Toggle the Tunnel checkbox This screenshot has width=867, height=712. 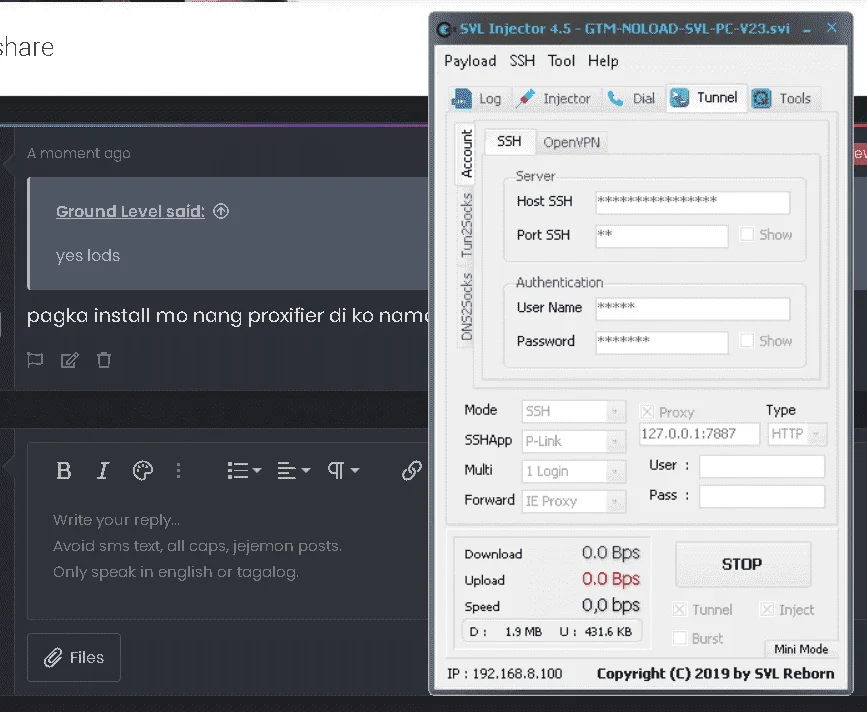click(x=679, y=609)
